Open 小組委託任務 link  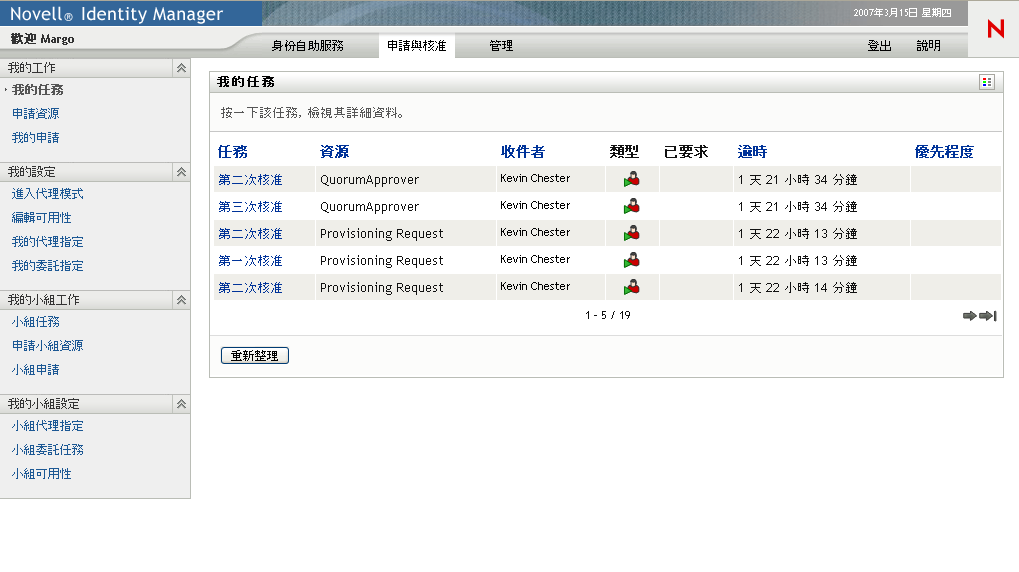(x=47, y=450)
